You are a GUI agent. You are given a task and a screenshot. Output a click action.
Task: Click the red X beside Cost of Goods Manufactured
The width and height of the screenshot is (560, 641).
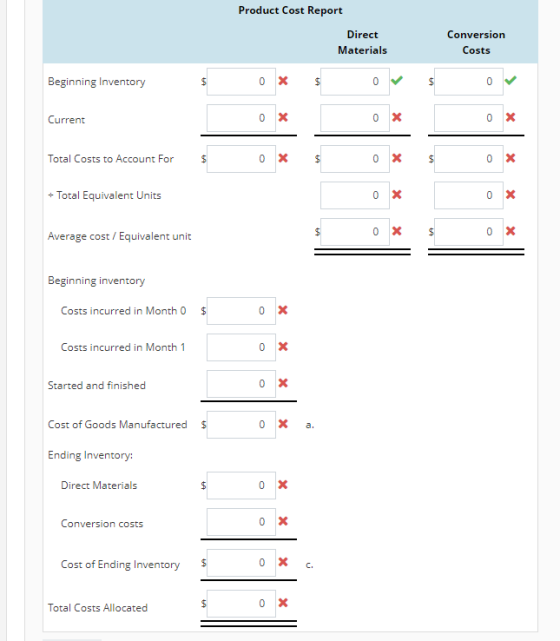click(x=283, y=424)
